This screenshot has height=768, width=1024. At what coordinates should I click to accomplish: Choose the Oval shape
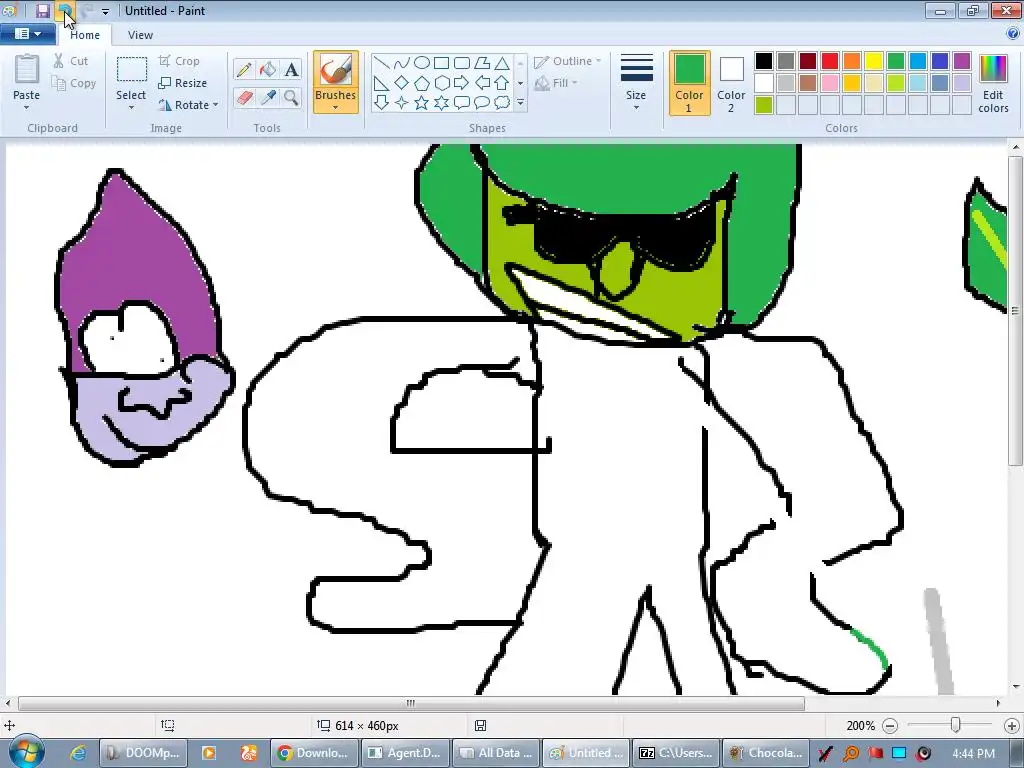pyautogui.click(x=422, y=63)
